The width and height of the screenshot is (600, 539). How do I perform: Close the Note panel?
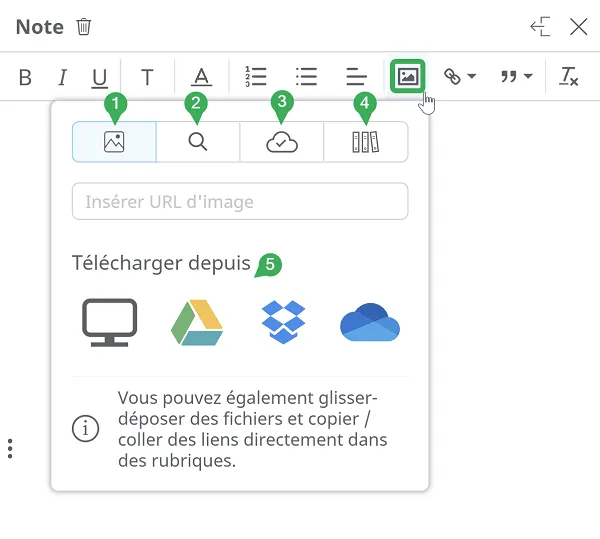[x=579, y=27]
